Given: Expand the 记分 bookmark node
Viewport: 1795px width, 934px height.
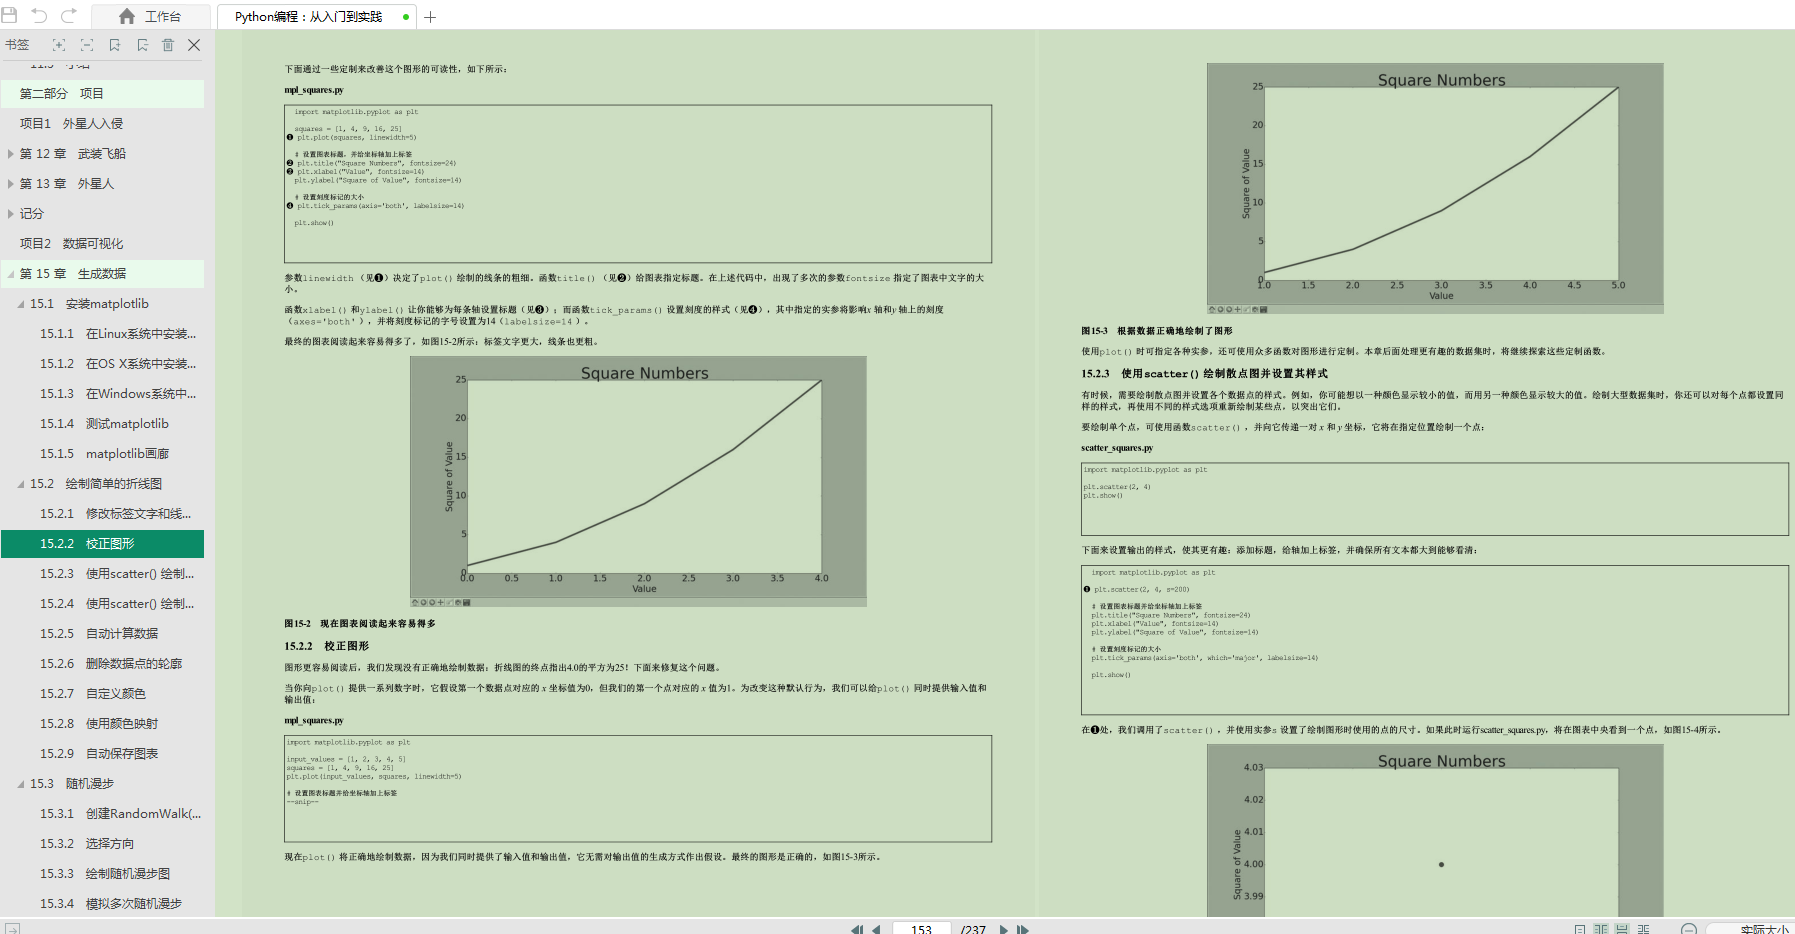Looking at the screenshot, I should click(x=11, y=213).
